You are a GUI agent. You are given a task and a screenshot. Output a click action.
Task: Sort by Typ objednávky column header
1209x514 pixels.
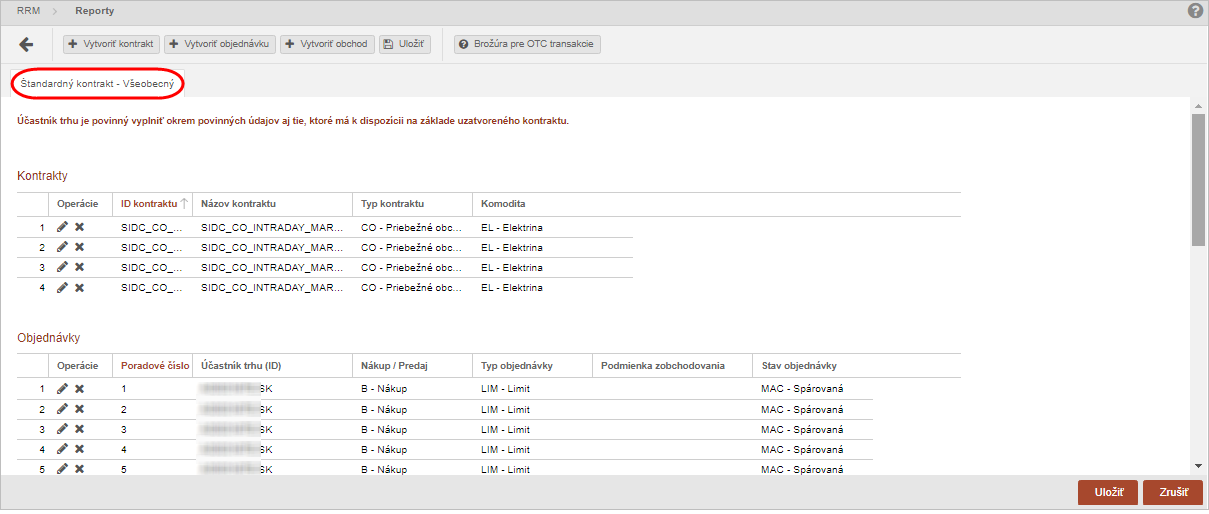point(532,365)
